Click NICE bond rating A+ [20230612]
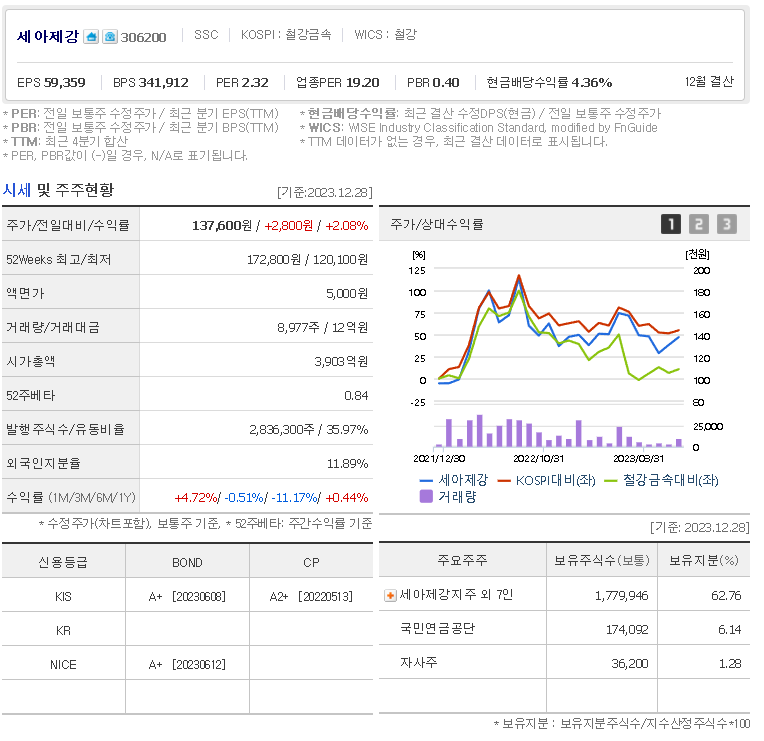Viewport: 764px width, 741px height. (187, 665)
